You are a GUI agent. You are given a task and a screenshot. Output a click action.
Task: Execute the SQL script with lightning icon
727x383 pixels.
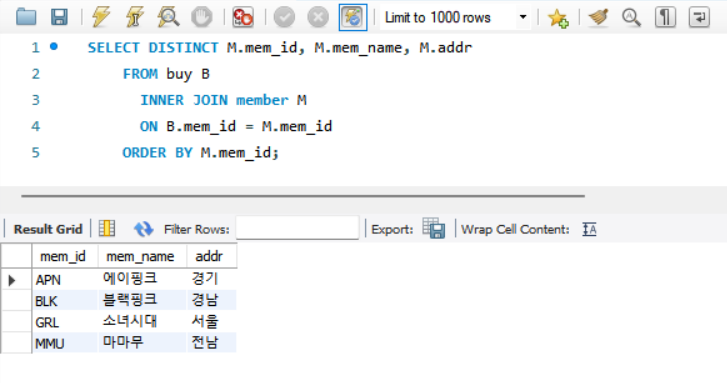click(x=101, y=17)
